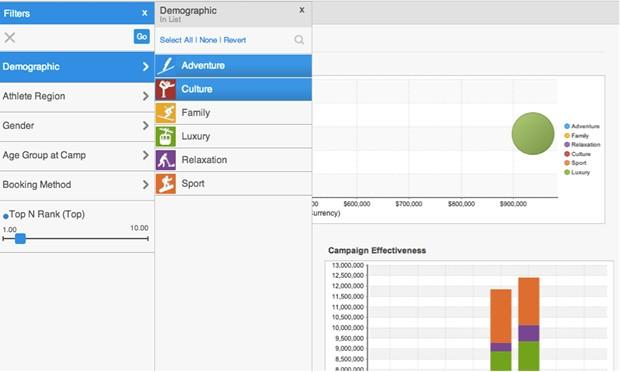Apply filters with the Go button
The width and height of the screenshot is (620, 372).
pyautogui.click(x=142, y=37)
